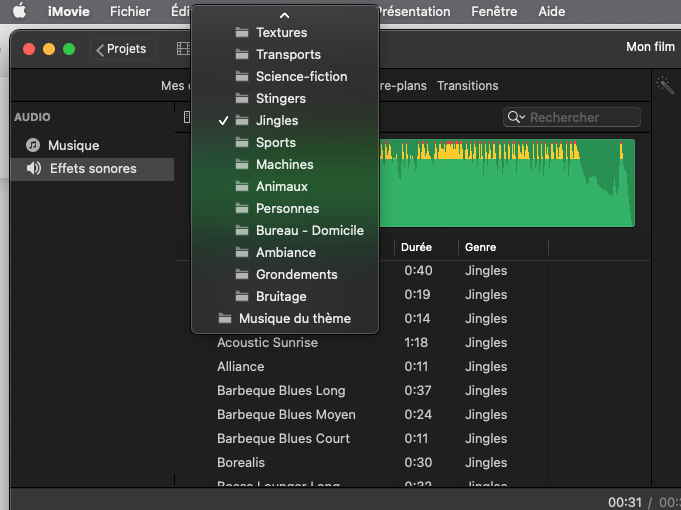Click the Musique note icon in sidebar
The height and width of the screenshot is (510, 681).
33,145
